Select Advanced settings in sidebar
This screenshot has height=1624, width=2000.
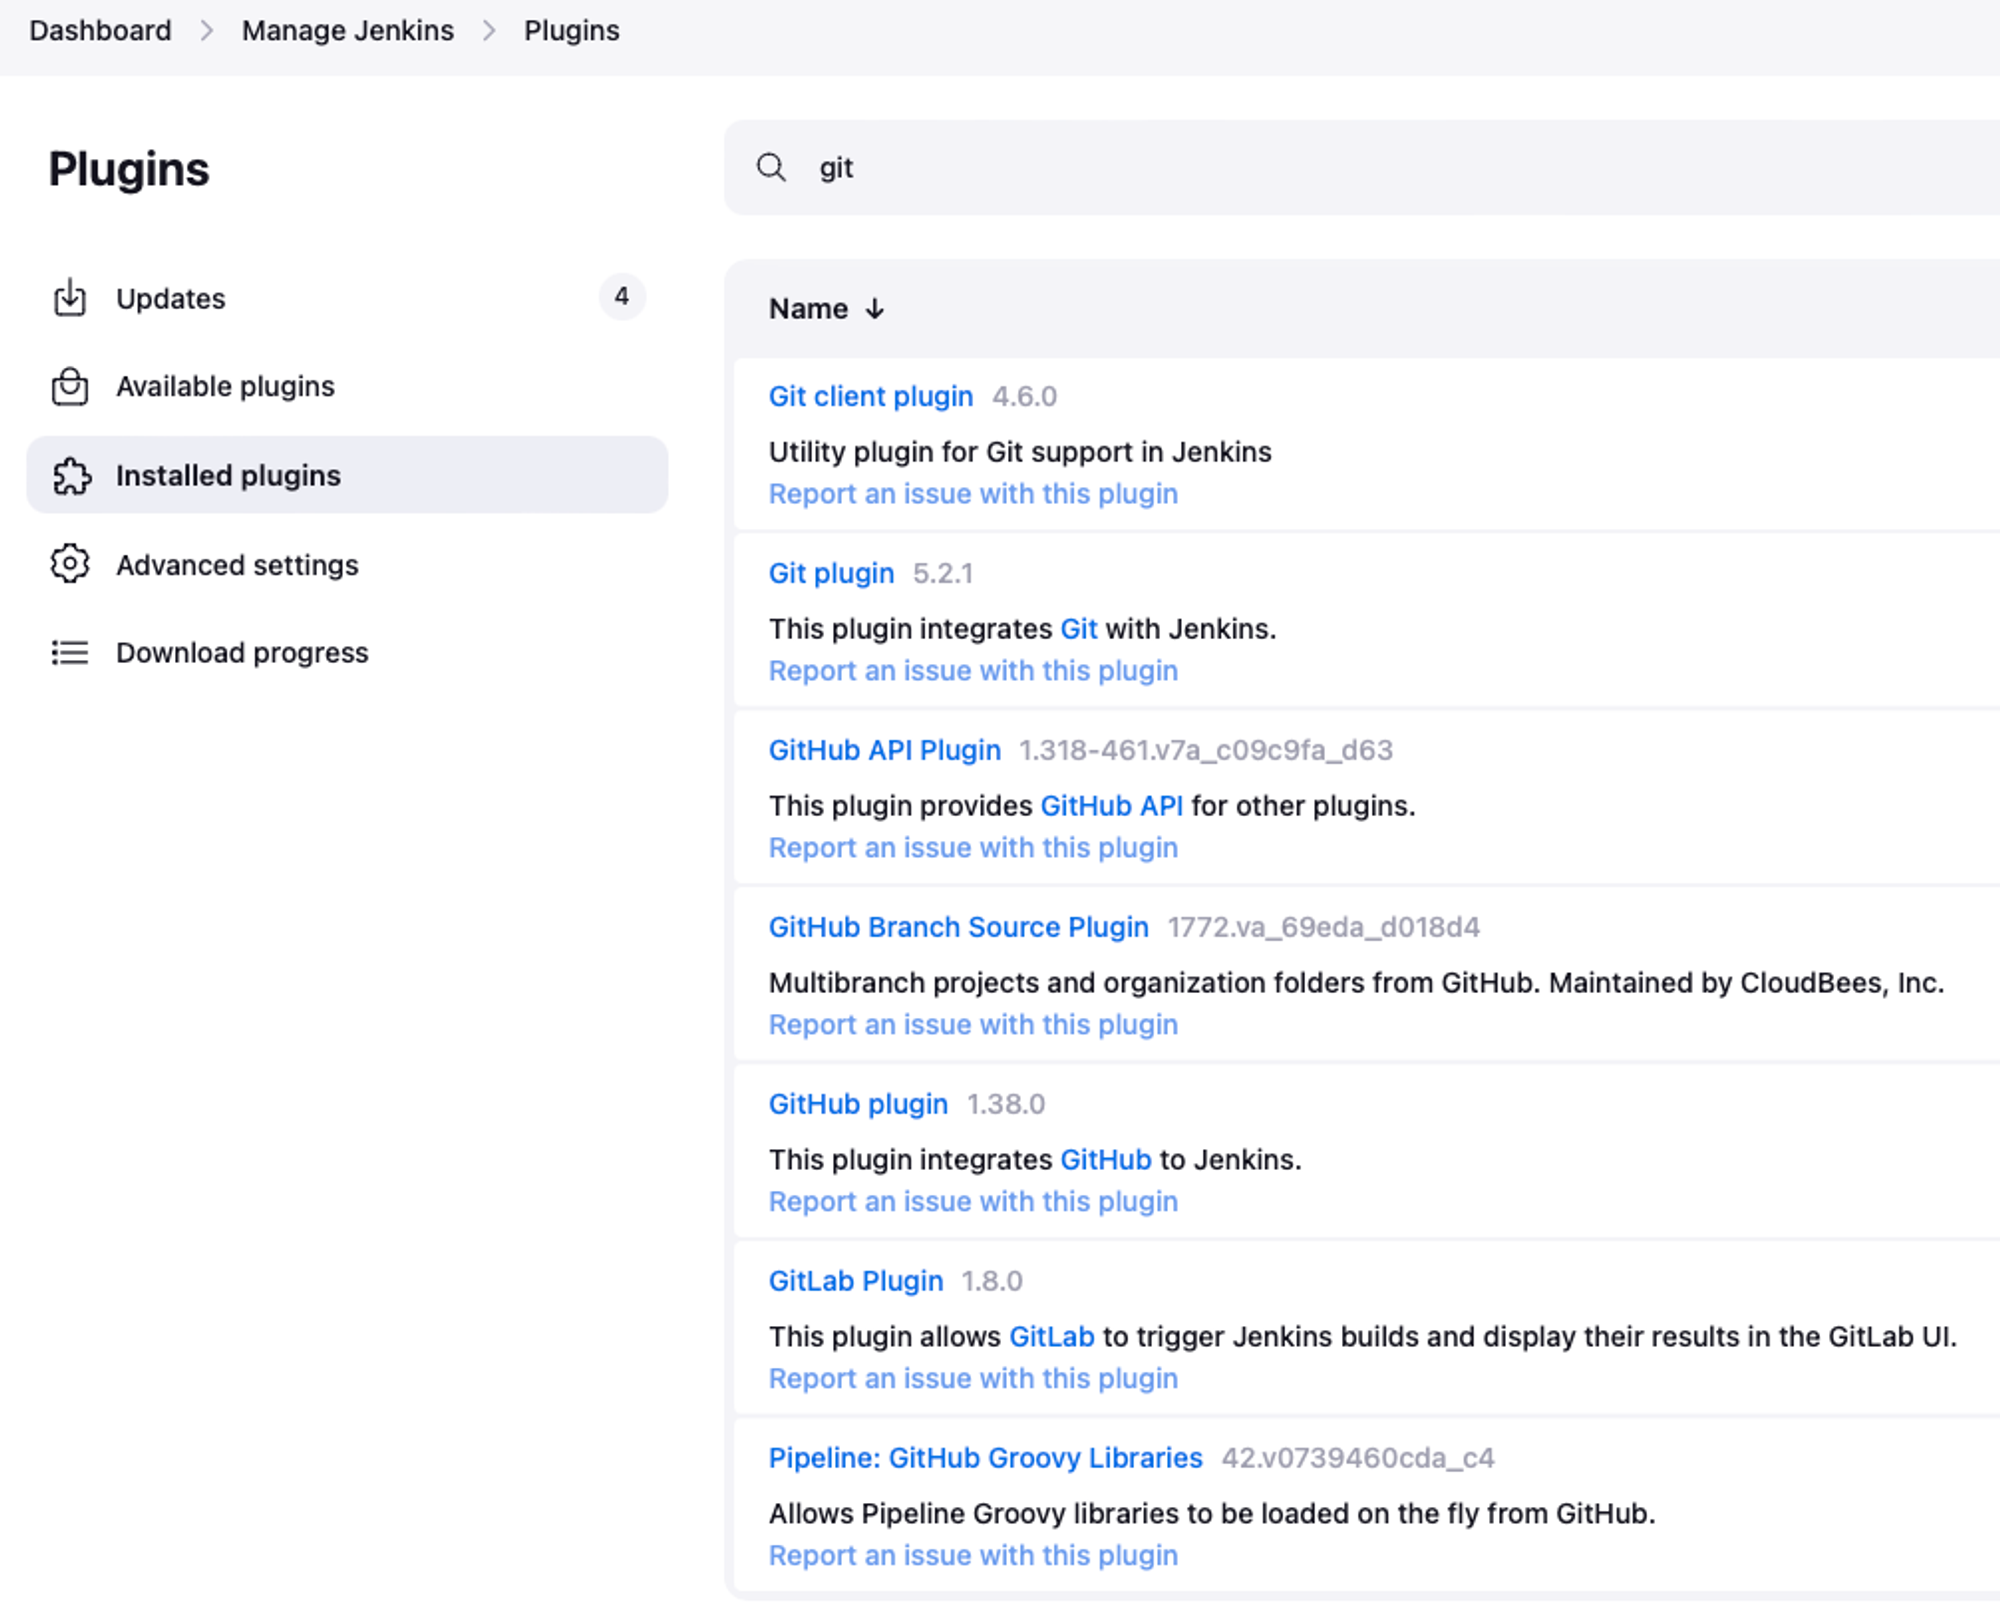(x=237, y=565)
